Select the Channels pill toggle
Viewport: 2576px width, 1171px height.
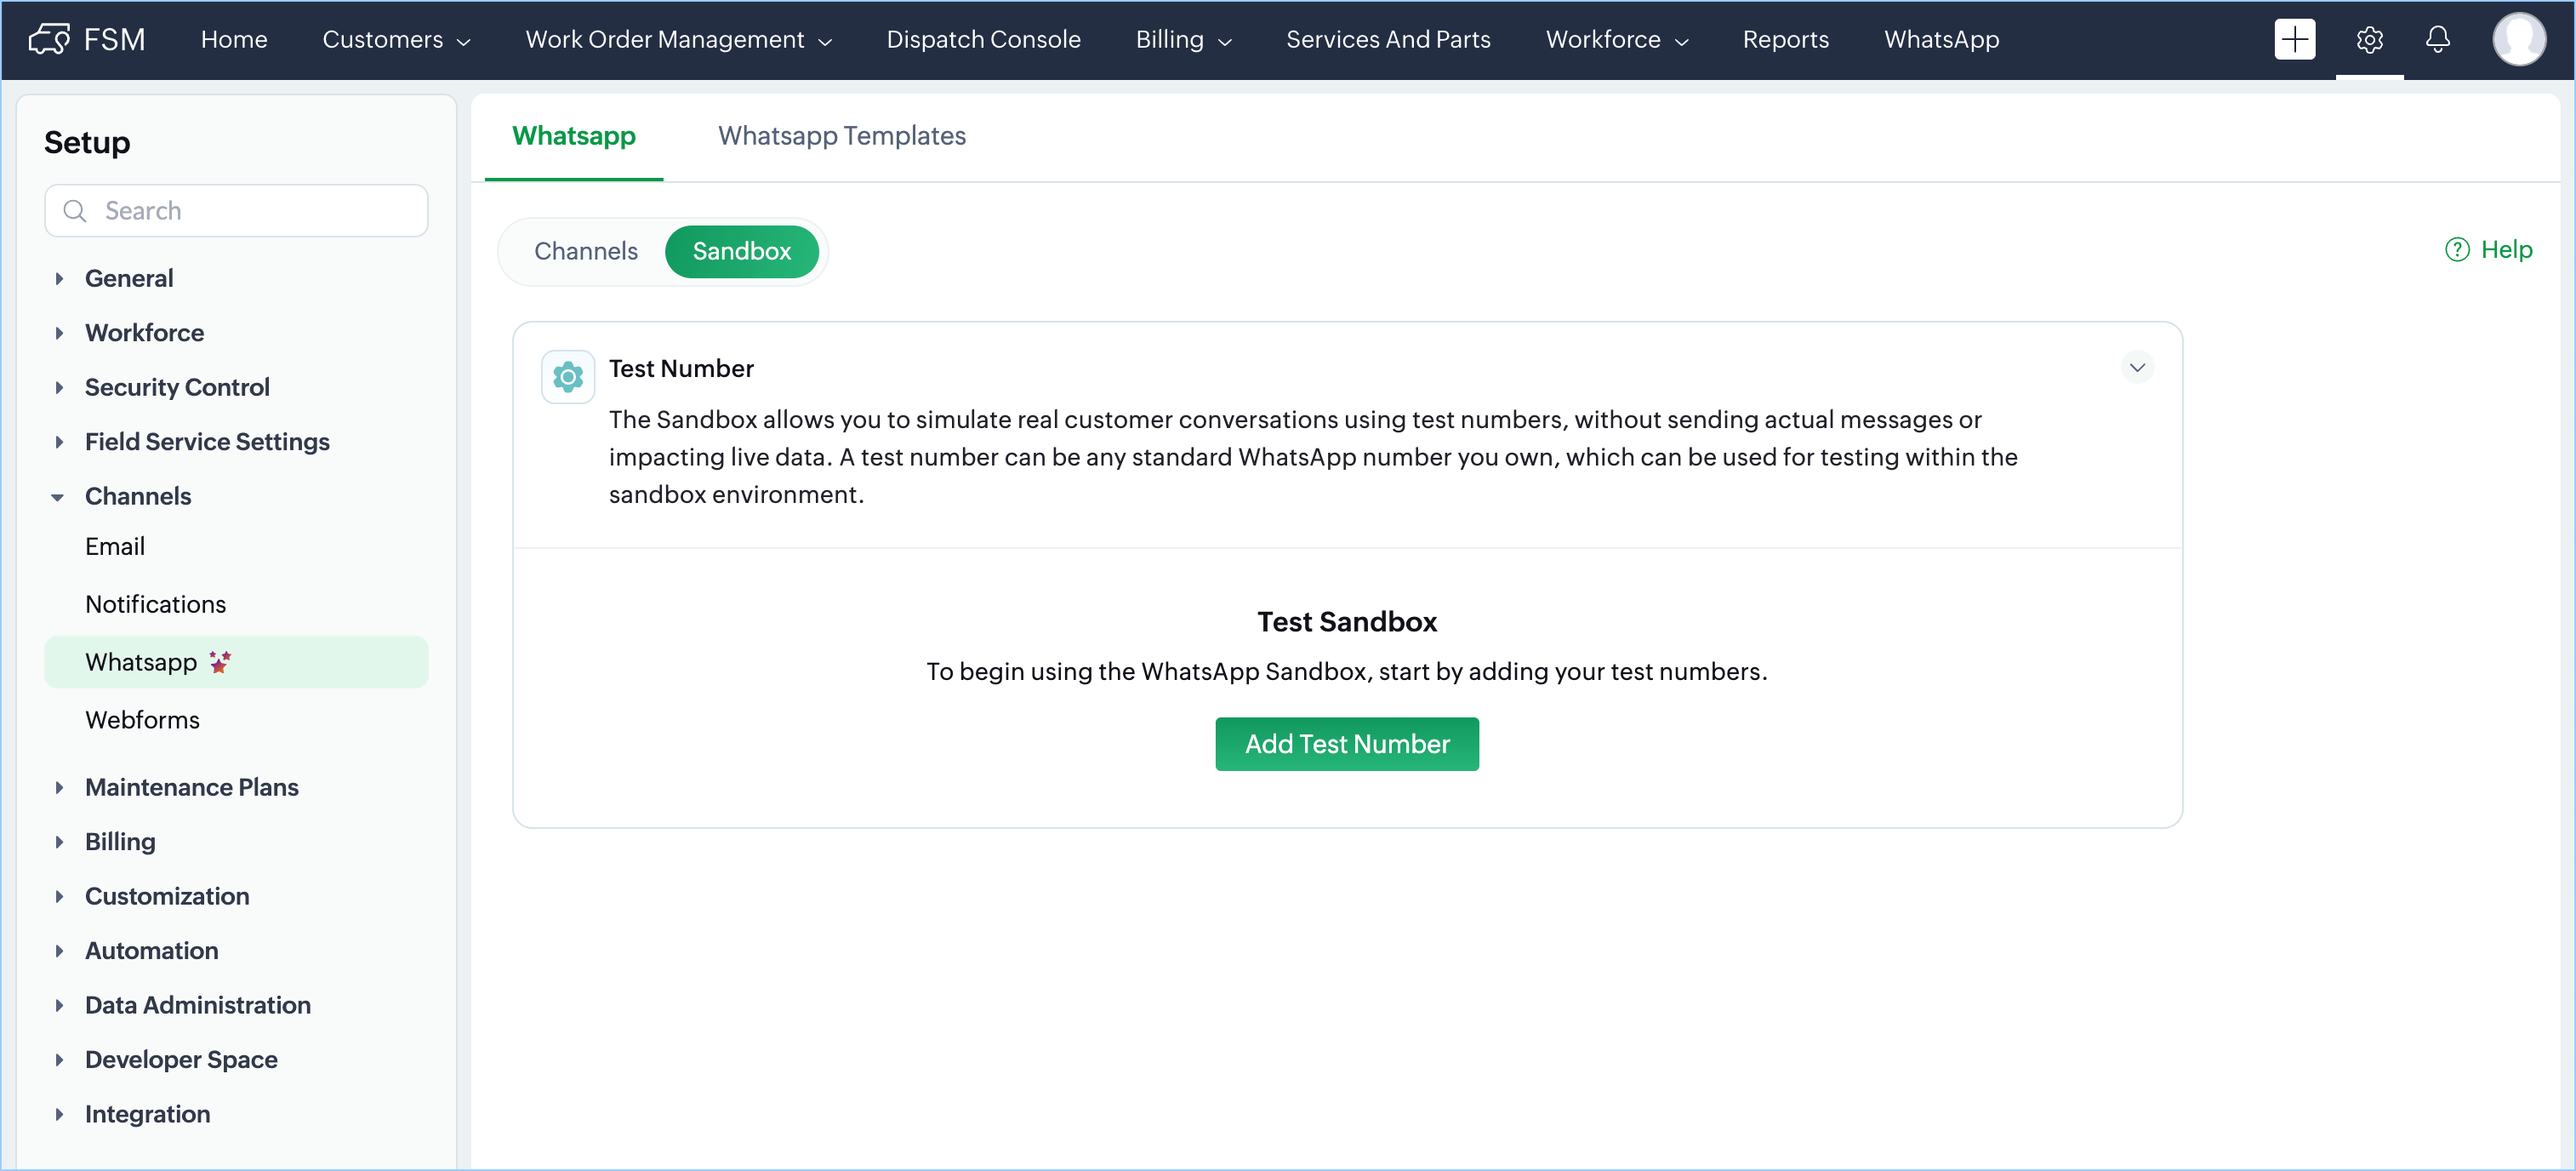[x=585, y=251]
